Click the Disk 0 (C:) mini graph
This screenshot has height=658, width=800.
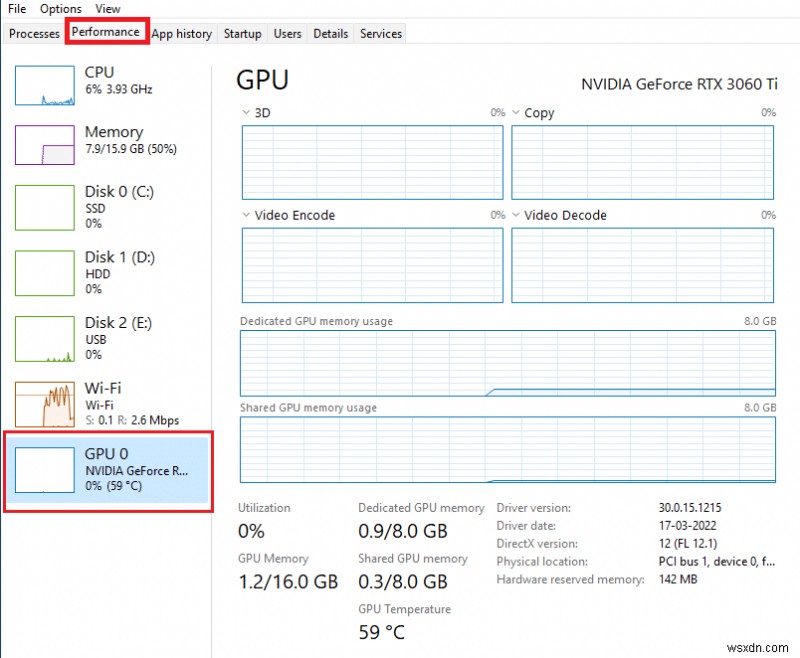tap(45, 208)
